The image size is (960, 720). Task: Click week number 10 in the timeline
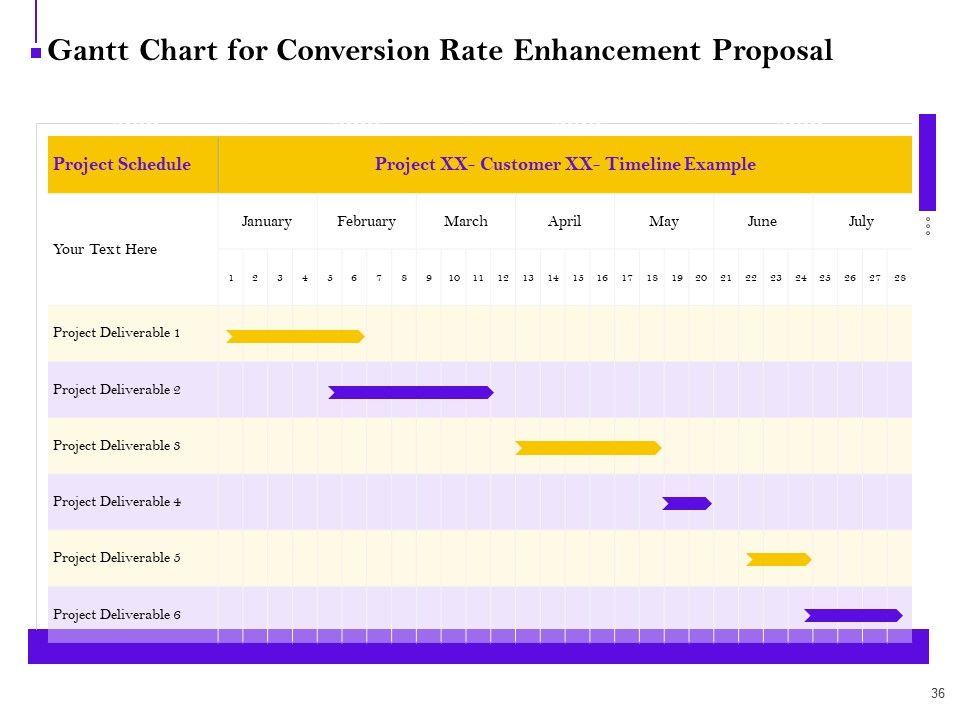(454, 278)
